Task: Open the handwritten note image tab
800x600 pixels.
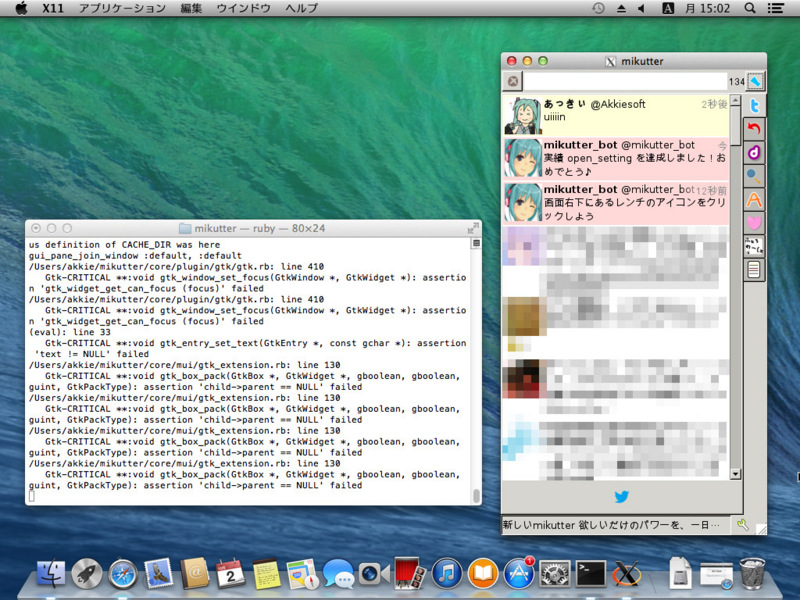Action: pos(754,246)
